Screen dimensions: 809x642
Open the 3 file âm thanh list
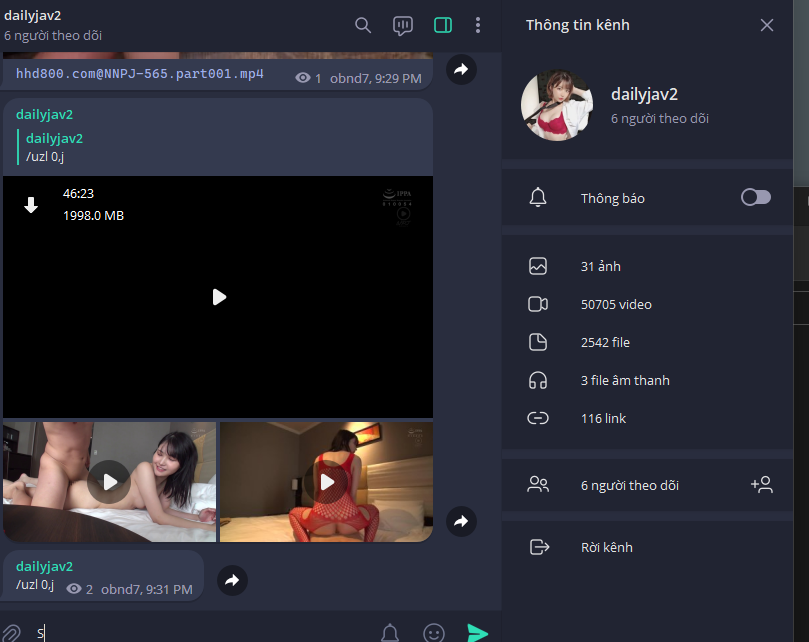click(x=624, y=381)
